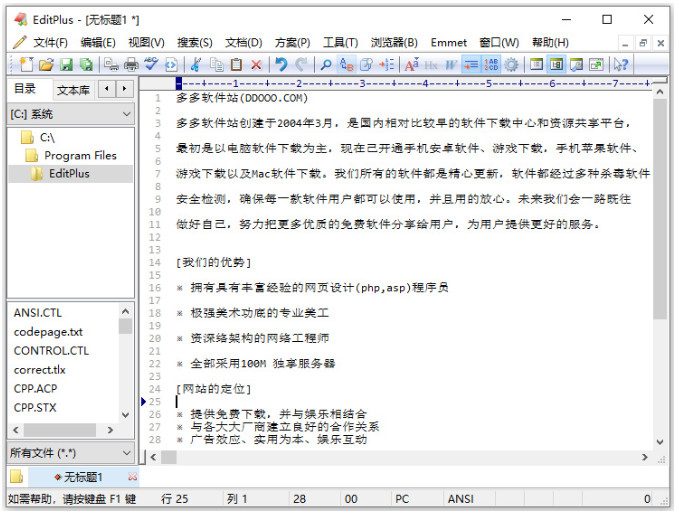Select correct.tlx in the file list
The width and height of the screenshot is (679, 518).
coord(39,370)
